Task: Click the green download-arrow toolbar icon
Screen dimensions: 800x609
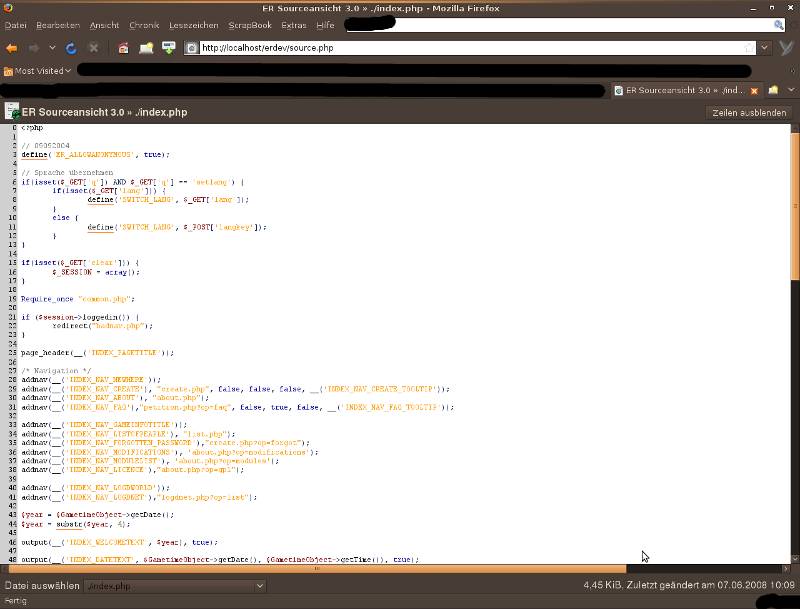Action: [168, 48]
